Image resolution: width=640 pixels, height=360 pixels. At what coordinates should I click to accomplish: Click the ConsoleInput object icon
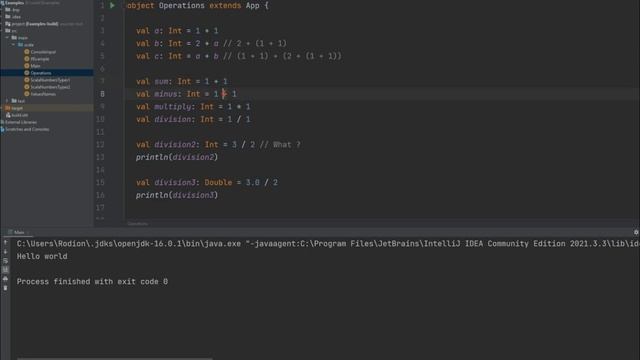[27, 52]
